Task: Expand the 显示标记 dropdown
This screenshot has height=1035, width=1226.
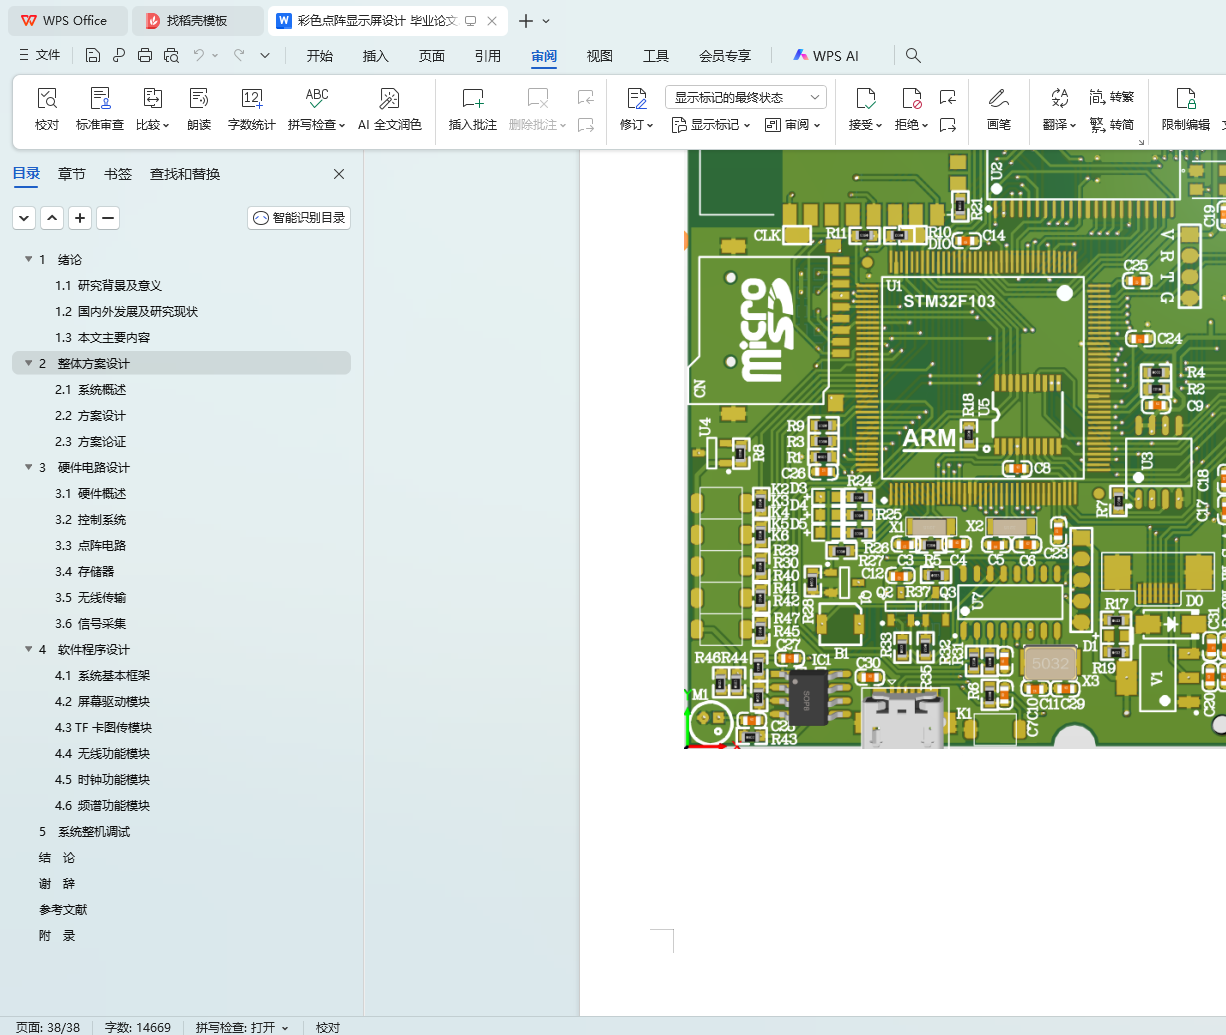Action: 710,125
